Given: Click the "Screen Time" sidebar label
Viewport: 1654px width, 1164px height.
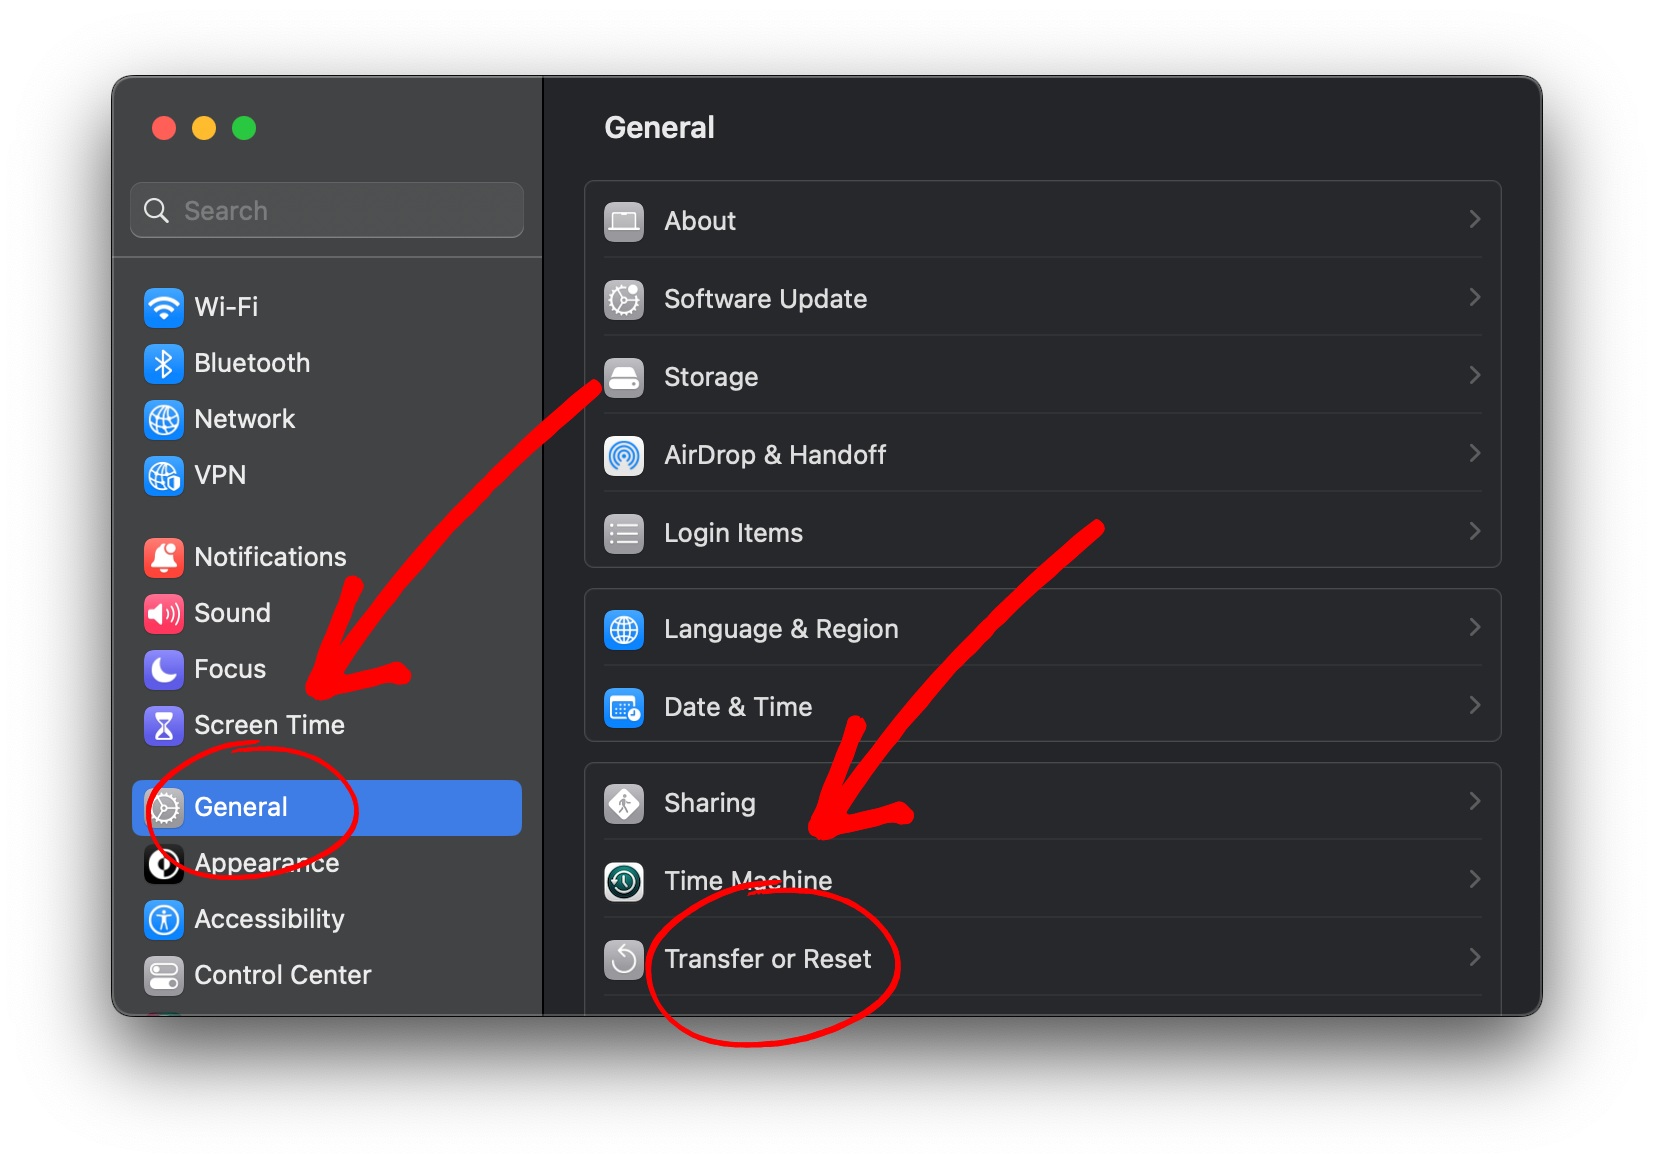Looking at the screenshot, I should tap(270, 725).
